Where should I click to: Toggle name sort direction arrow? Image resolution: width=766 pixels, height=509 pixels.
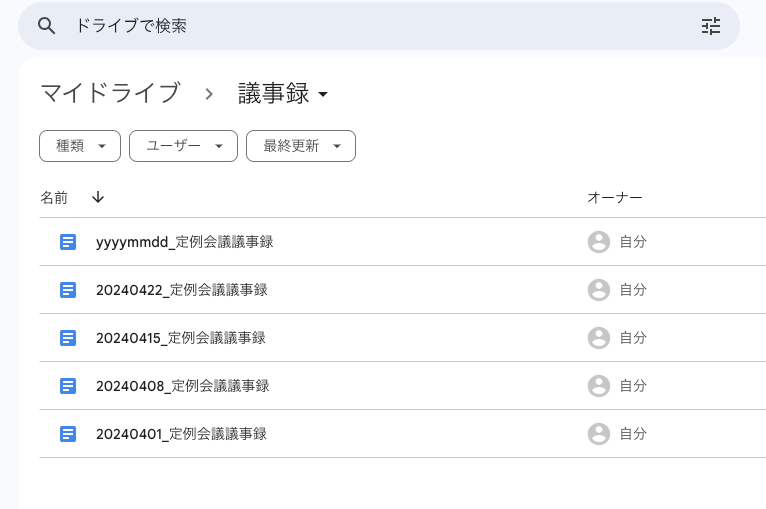pyautogui.click(x=98, y=197)
